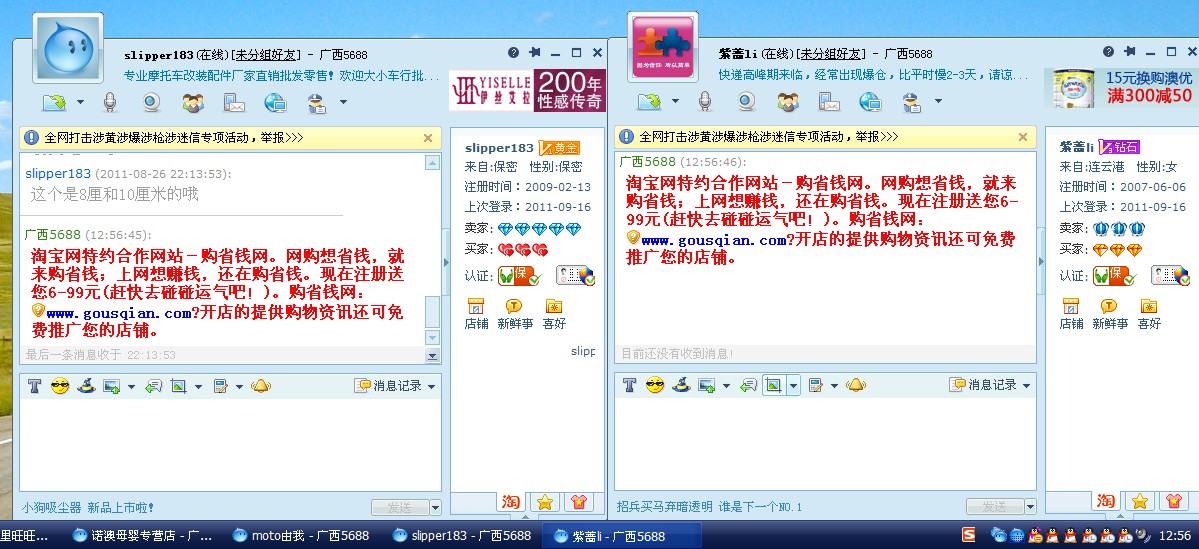The height and width of the screenshot is (549, 1199).
Task: Start voice chat in slipper183 window
Action: (x=110, y=102)
